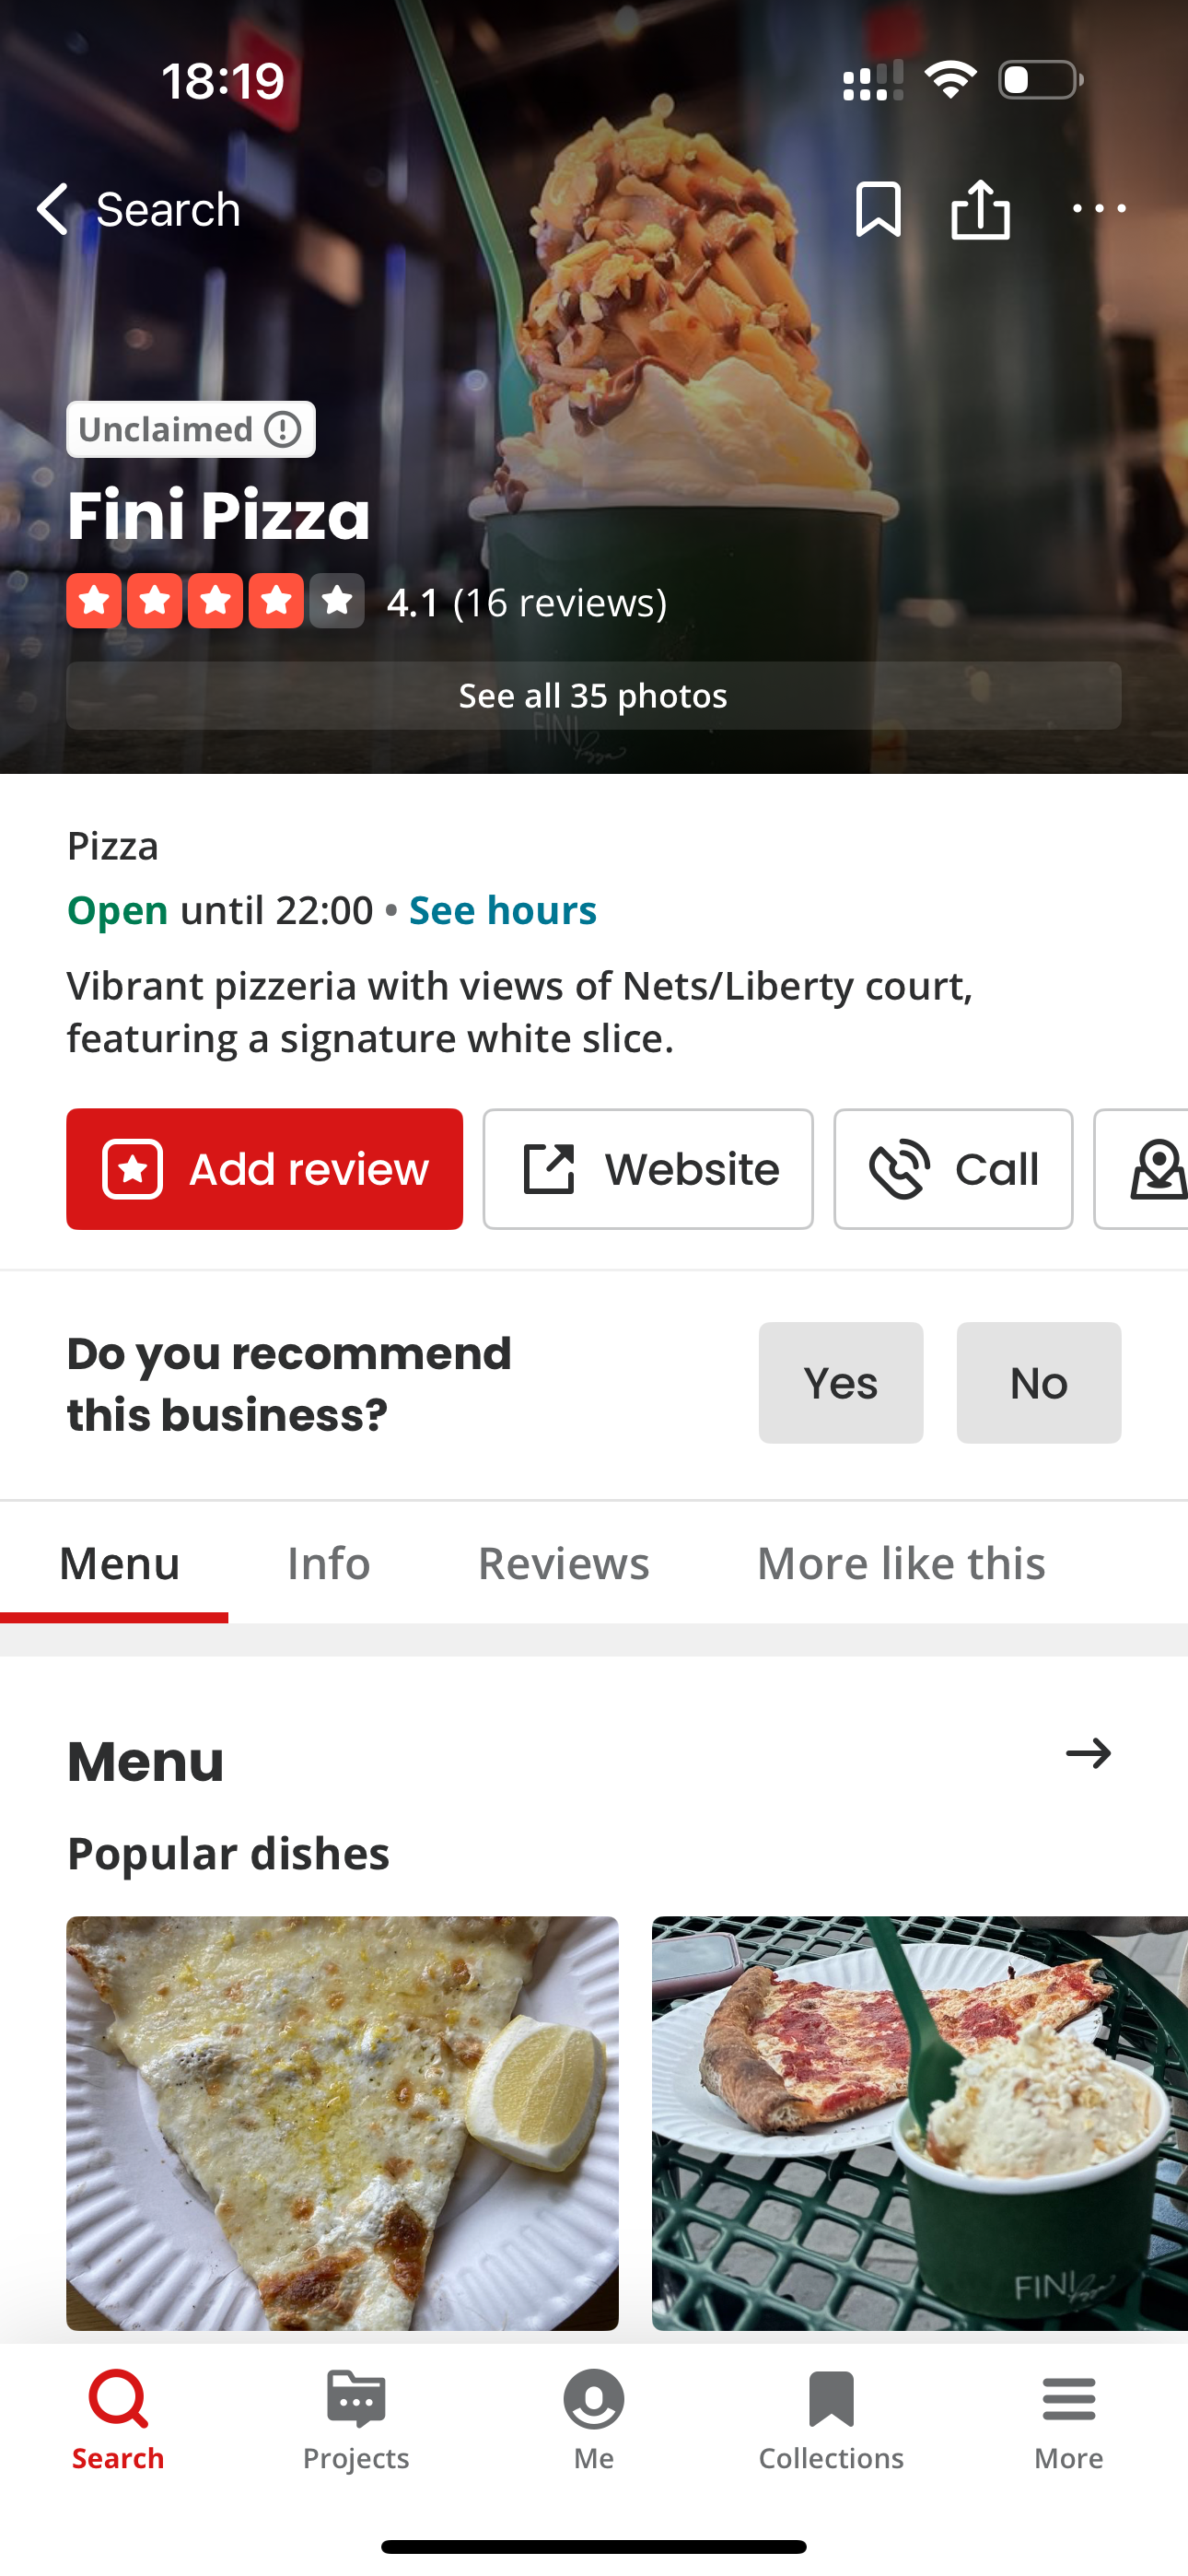Tap the share icon
The height and width of the screenshot is (2576, 1188).
click(x=980, y=209)
